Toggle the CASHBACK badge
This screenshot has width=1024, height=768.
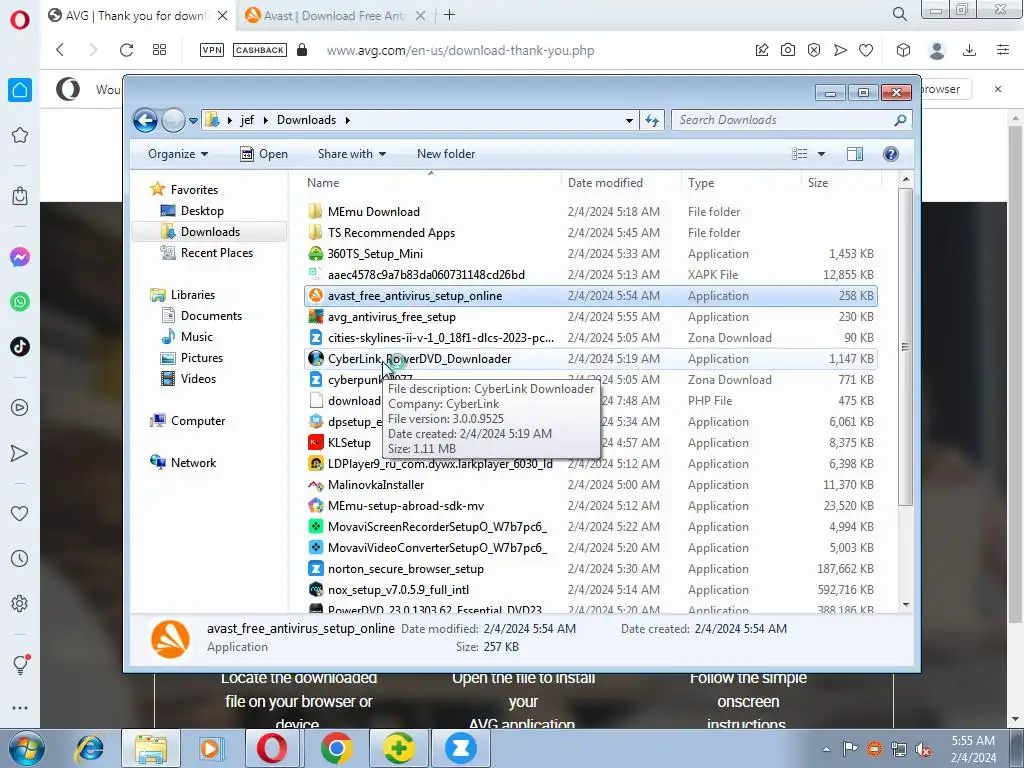[x=260, y=50]
